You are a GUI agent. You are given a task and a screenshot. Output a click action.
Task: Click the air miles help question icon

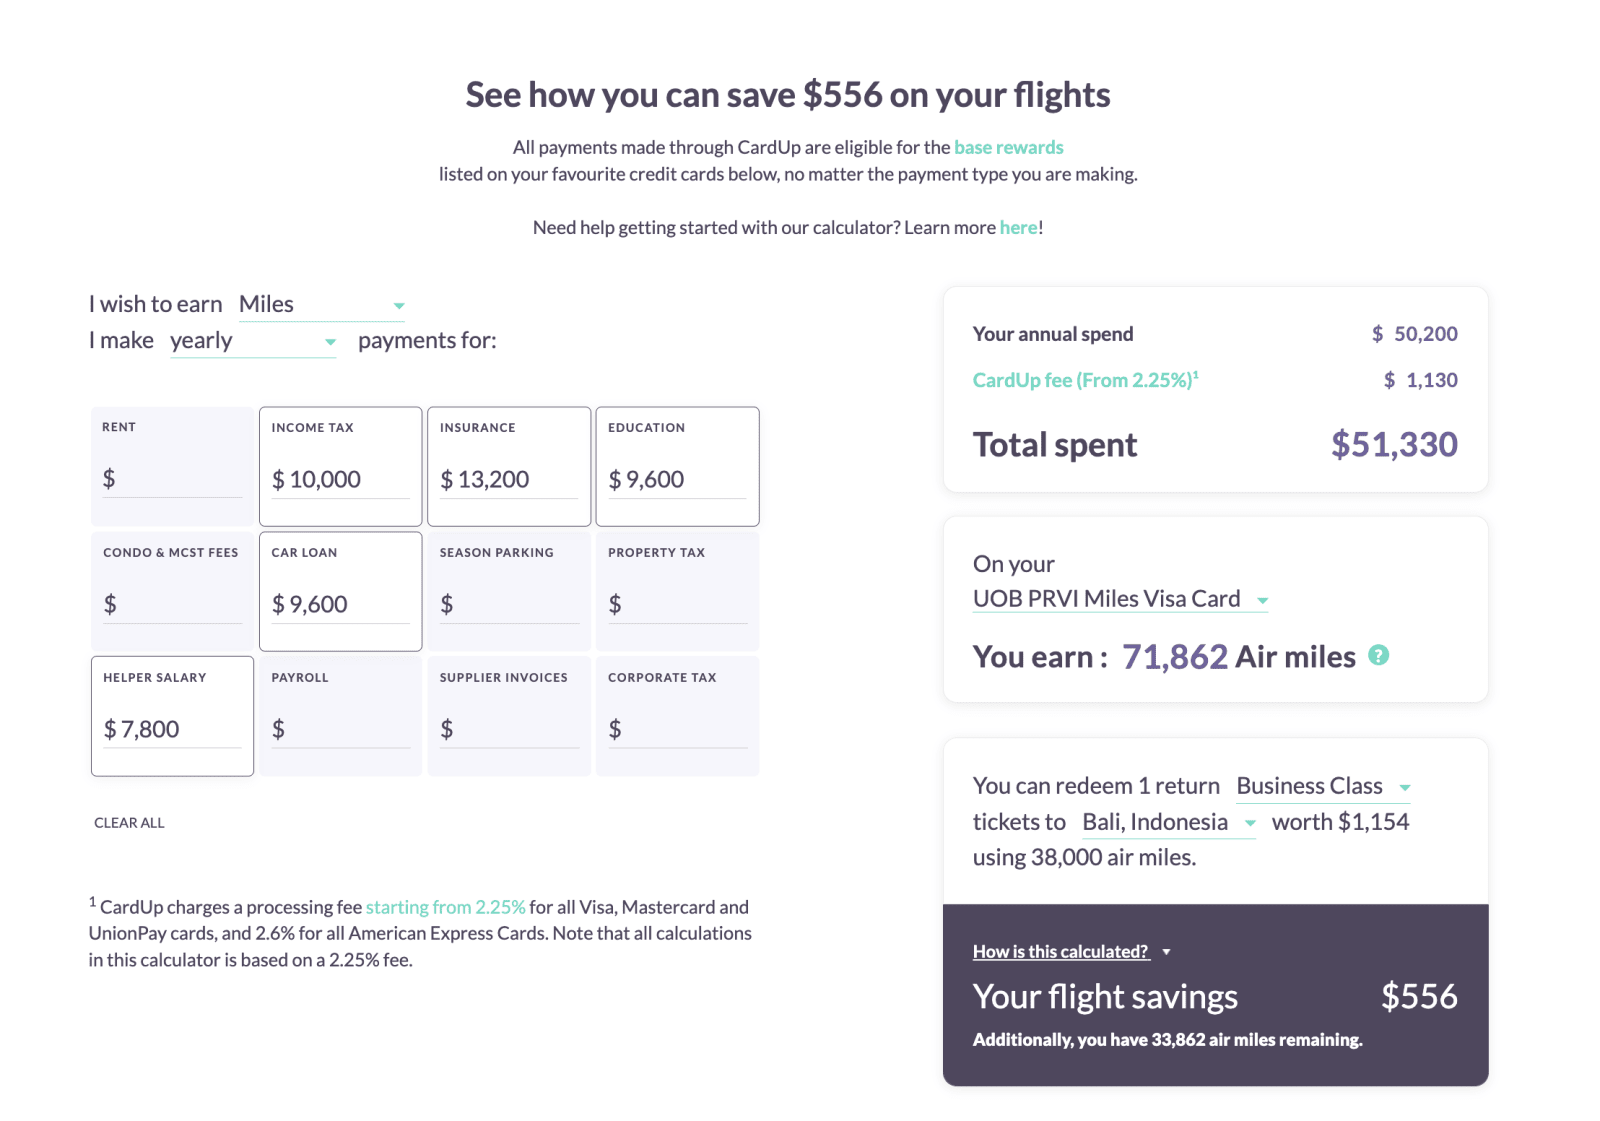click(x=1378, y=656)
